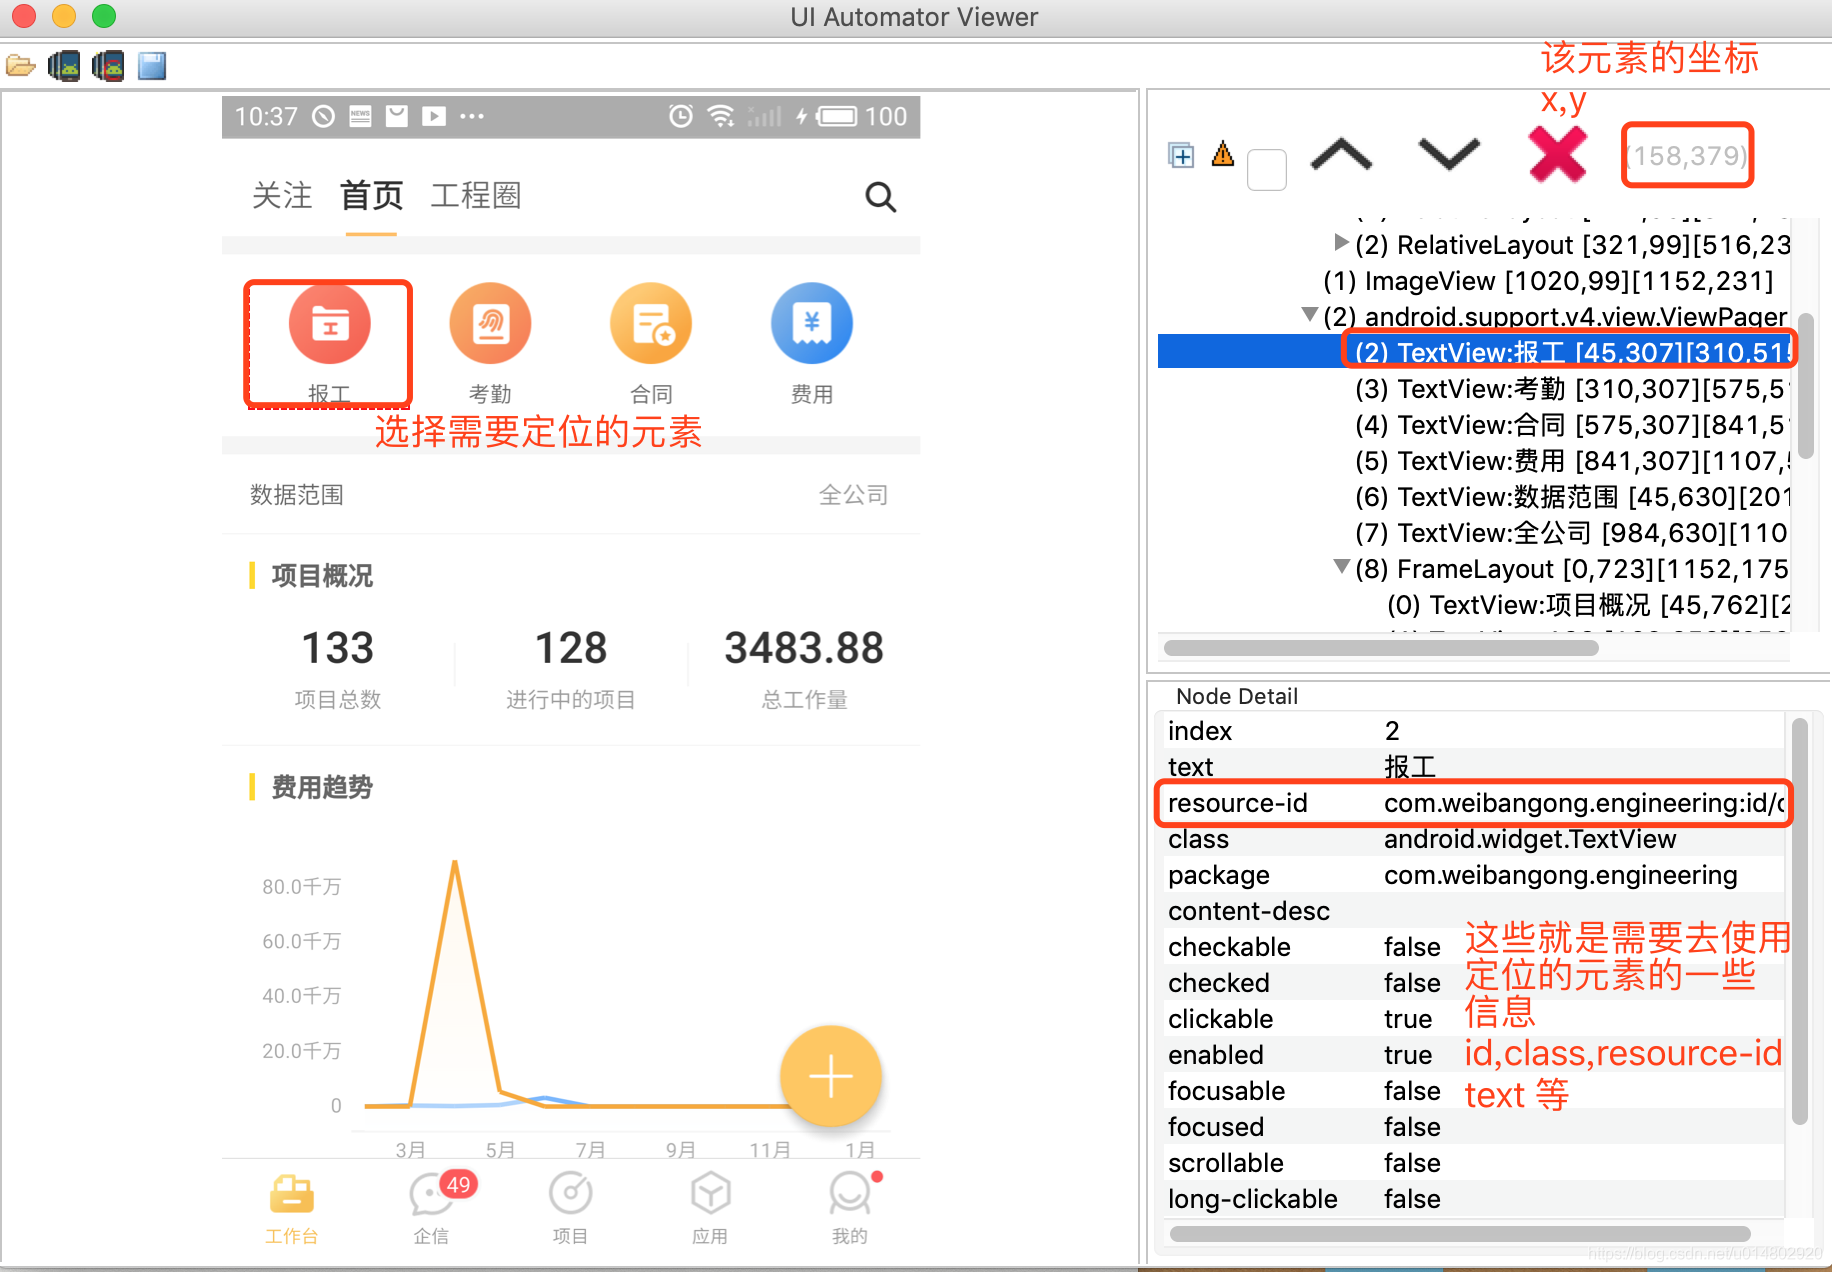The image size is (1832, 1272).
Task: Tap the 报工 red app icon
Action: pos(329,324)
